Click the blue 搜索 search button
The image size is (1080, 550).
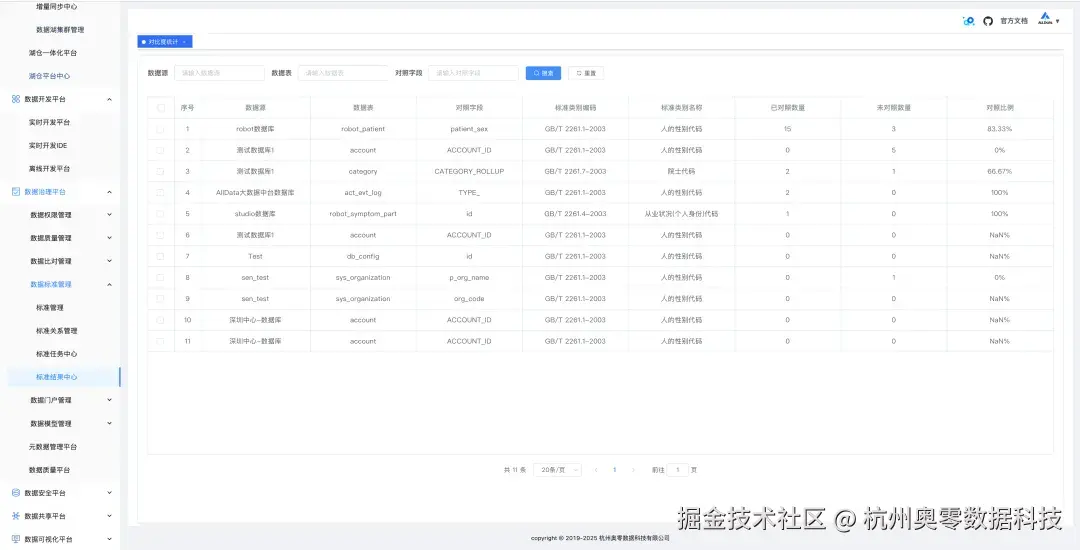pyautogui.click(x=543, y=73)
